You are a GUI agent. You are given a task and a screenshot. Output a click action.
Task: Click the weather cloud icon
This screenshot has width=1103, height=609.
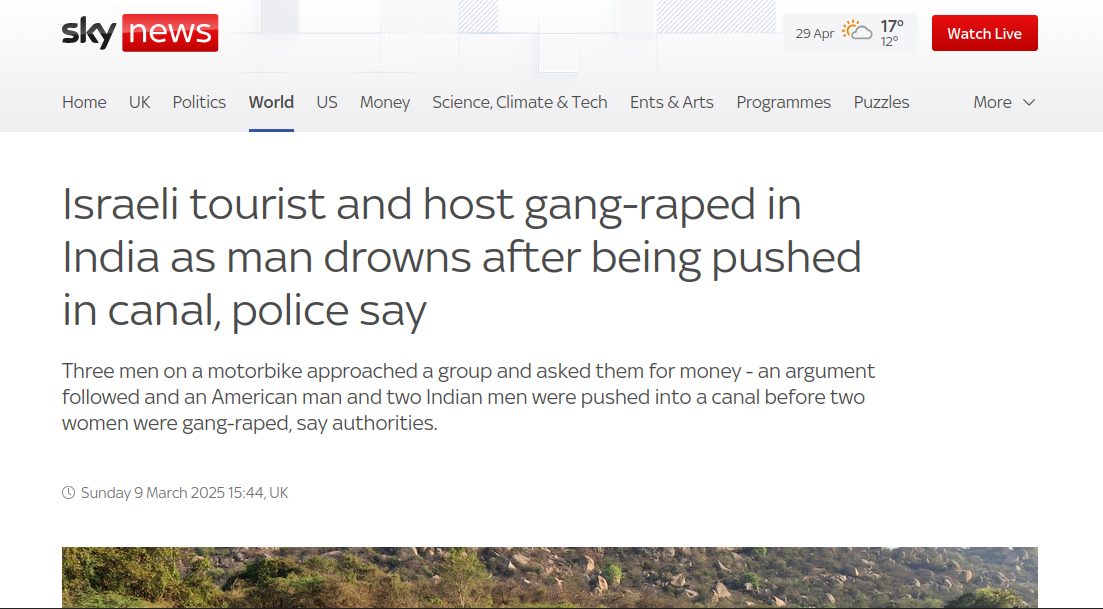point(857,31)
